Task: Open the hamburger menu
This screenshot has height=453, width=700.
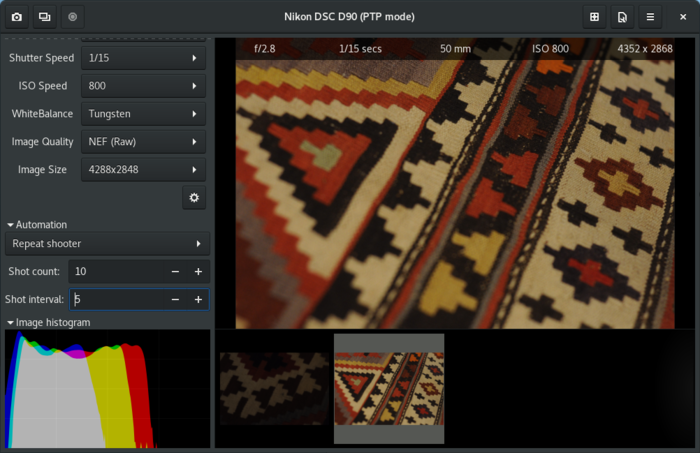Action: [650, 17]
